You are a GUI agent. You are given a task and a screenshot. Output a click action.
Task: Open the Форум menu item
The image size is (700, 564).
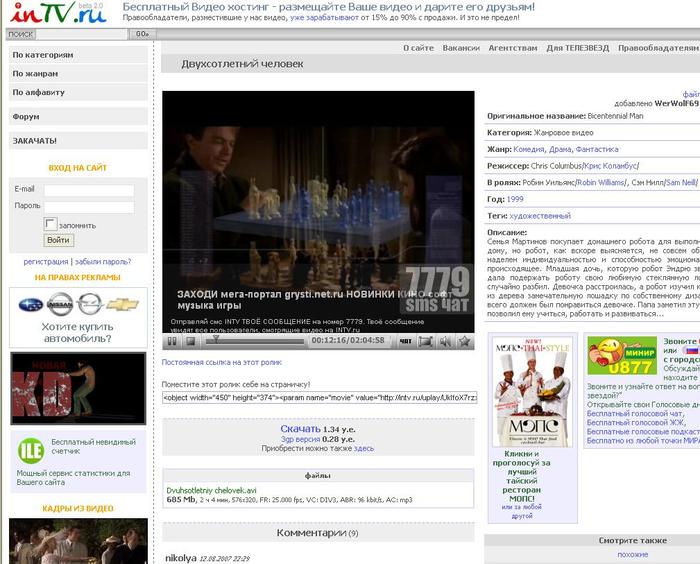(78, 117)
